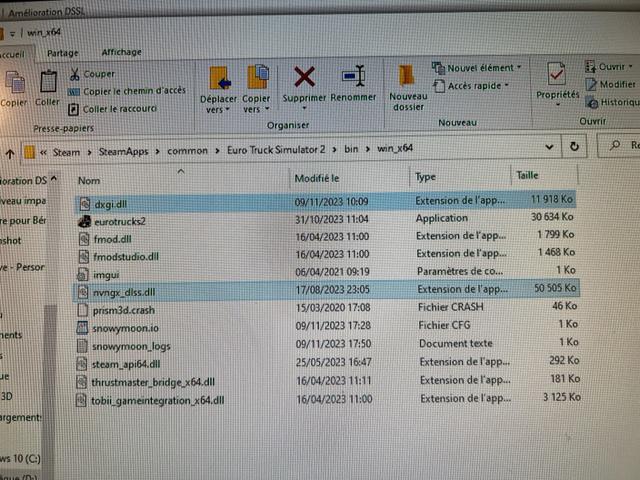This screenshot has width=640, height=480.
Task: Select the dxgi.dll file
Action: (326, 202)
